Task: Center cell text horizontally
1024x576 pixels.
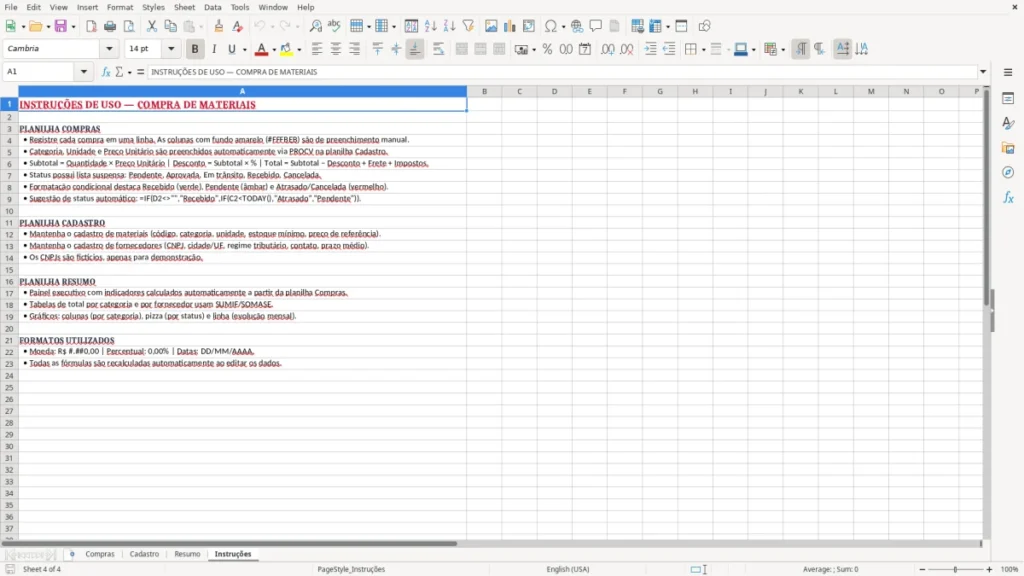Action: 336,49
